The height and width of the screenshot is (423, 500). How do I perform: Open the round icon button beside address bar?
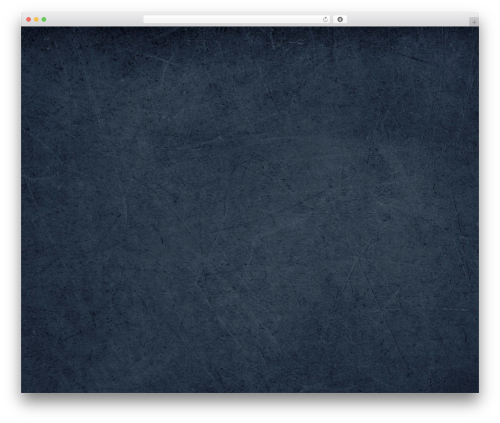click(340, 20)
